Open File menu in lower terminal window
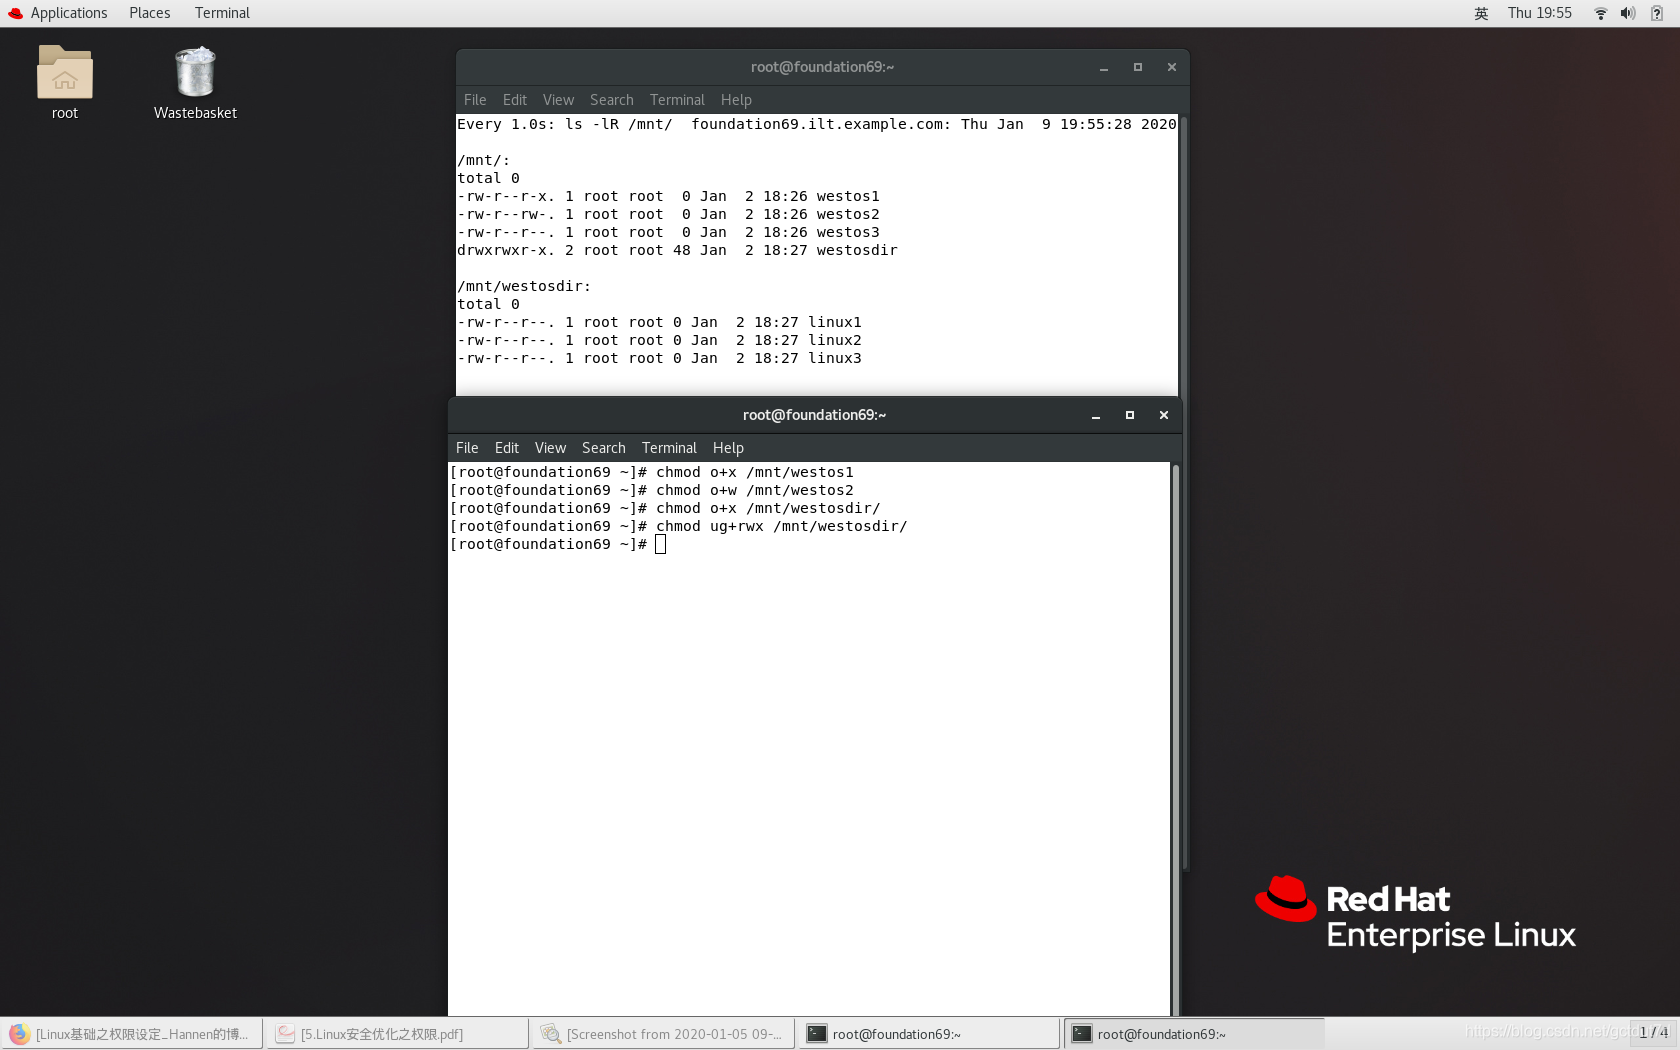The height and width of the screenshot is (1050, 1680). click(x=467, y=448)
